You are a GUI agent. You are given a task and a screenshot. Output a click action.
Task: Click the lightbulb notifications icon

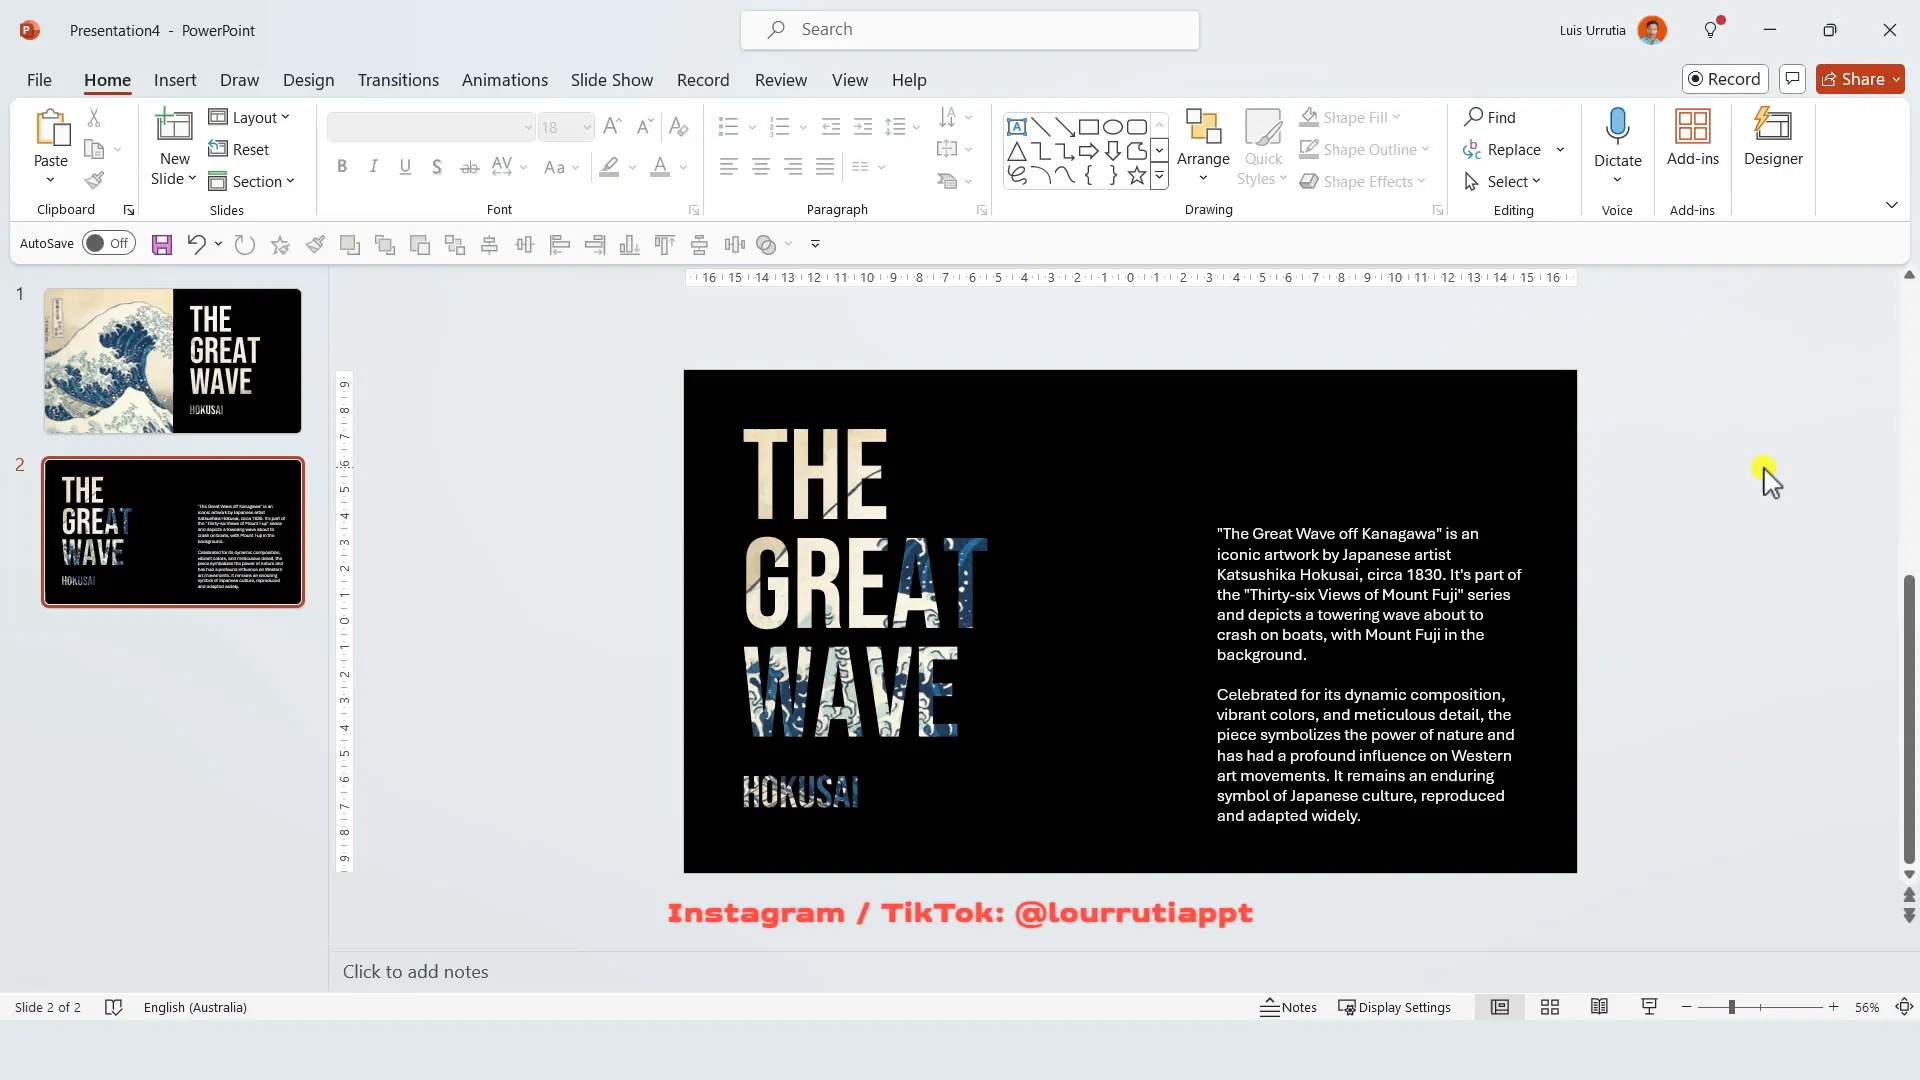1712,30
